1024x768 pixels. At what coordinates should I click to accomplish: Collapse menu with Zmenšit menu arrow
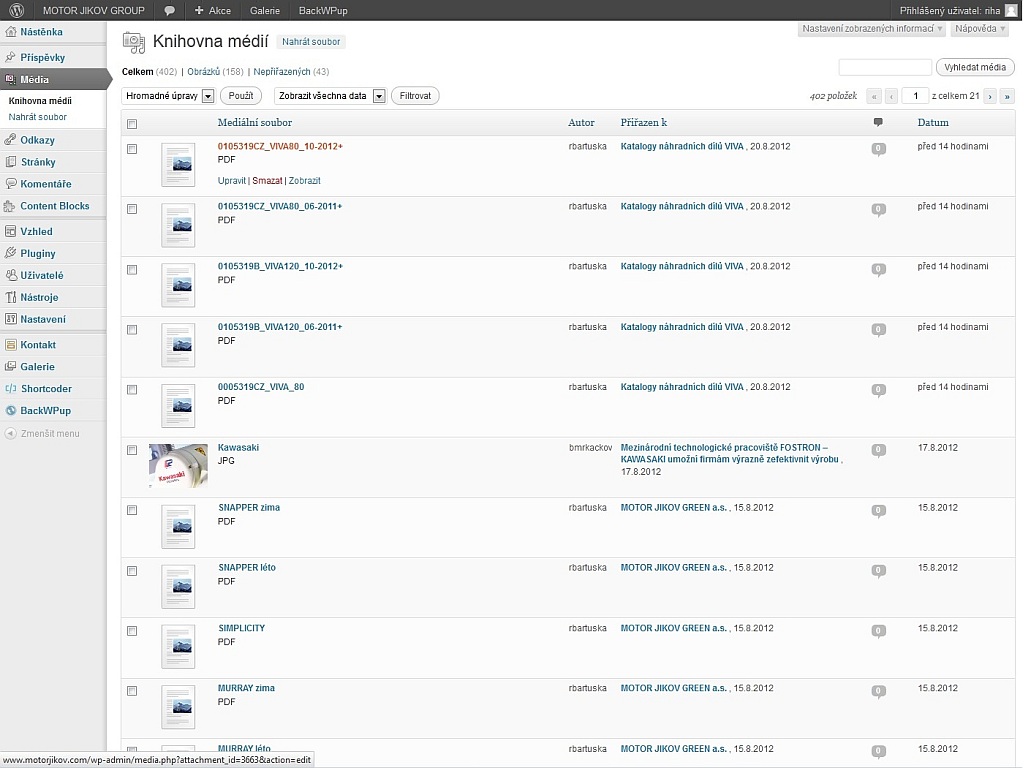point(11,434)
